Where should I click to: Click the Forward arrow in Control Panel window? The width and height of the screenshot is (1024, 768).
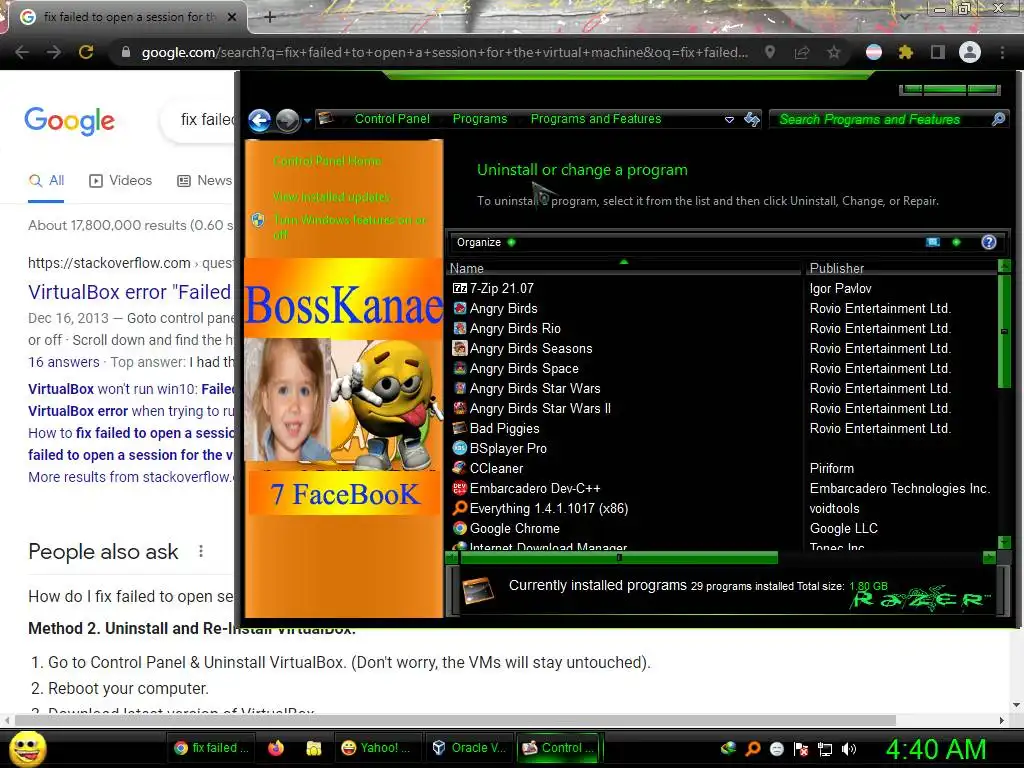pyautogui.click(x=287, y=120)
